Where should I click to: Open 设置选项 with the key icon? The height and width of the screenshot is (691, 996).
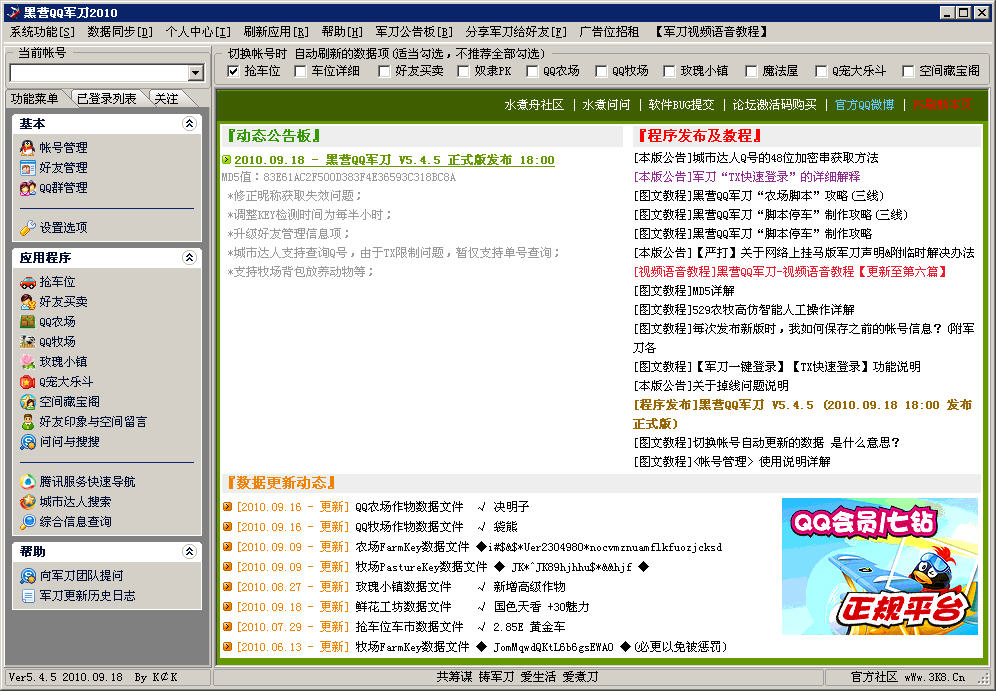28,228
